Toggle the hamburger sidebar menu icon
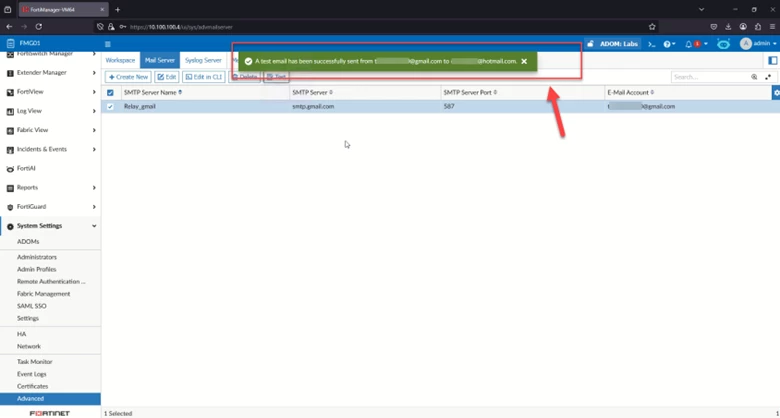Screen dimensions: 780x418 [x=107, y=44]
